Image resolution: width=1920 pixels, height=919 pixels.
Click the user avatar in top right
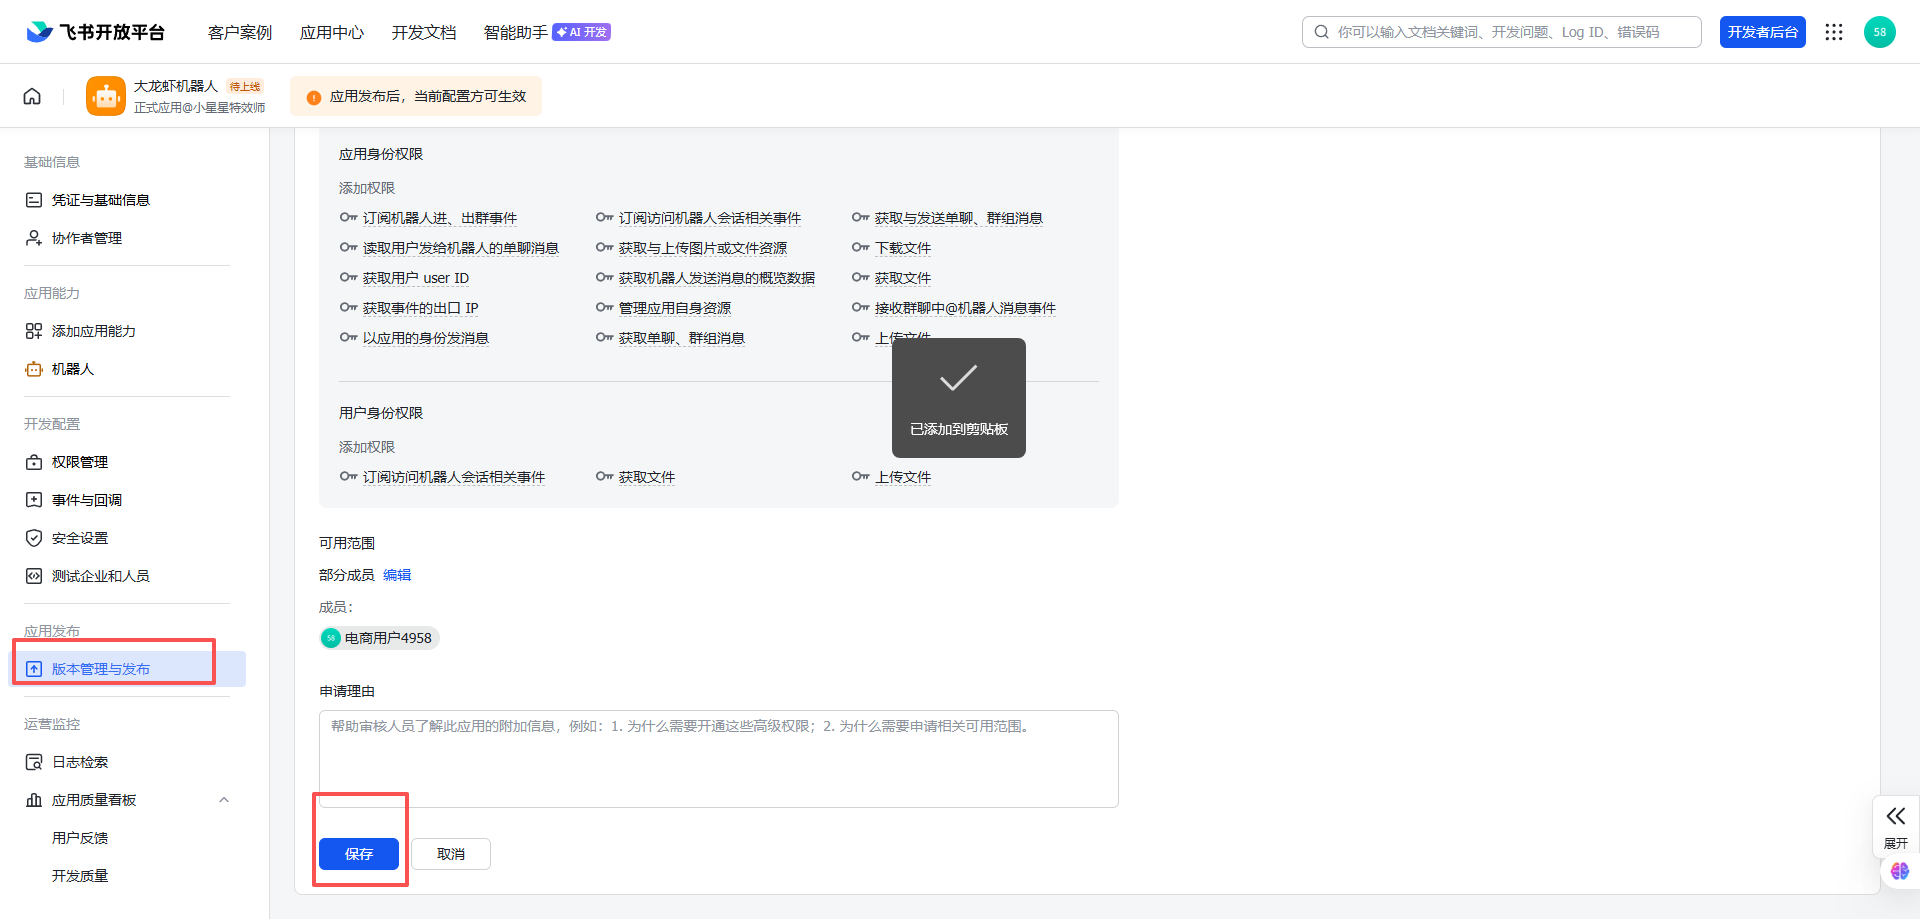pos(1879,32)
